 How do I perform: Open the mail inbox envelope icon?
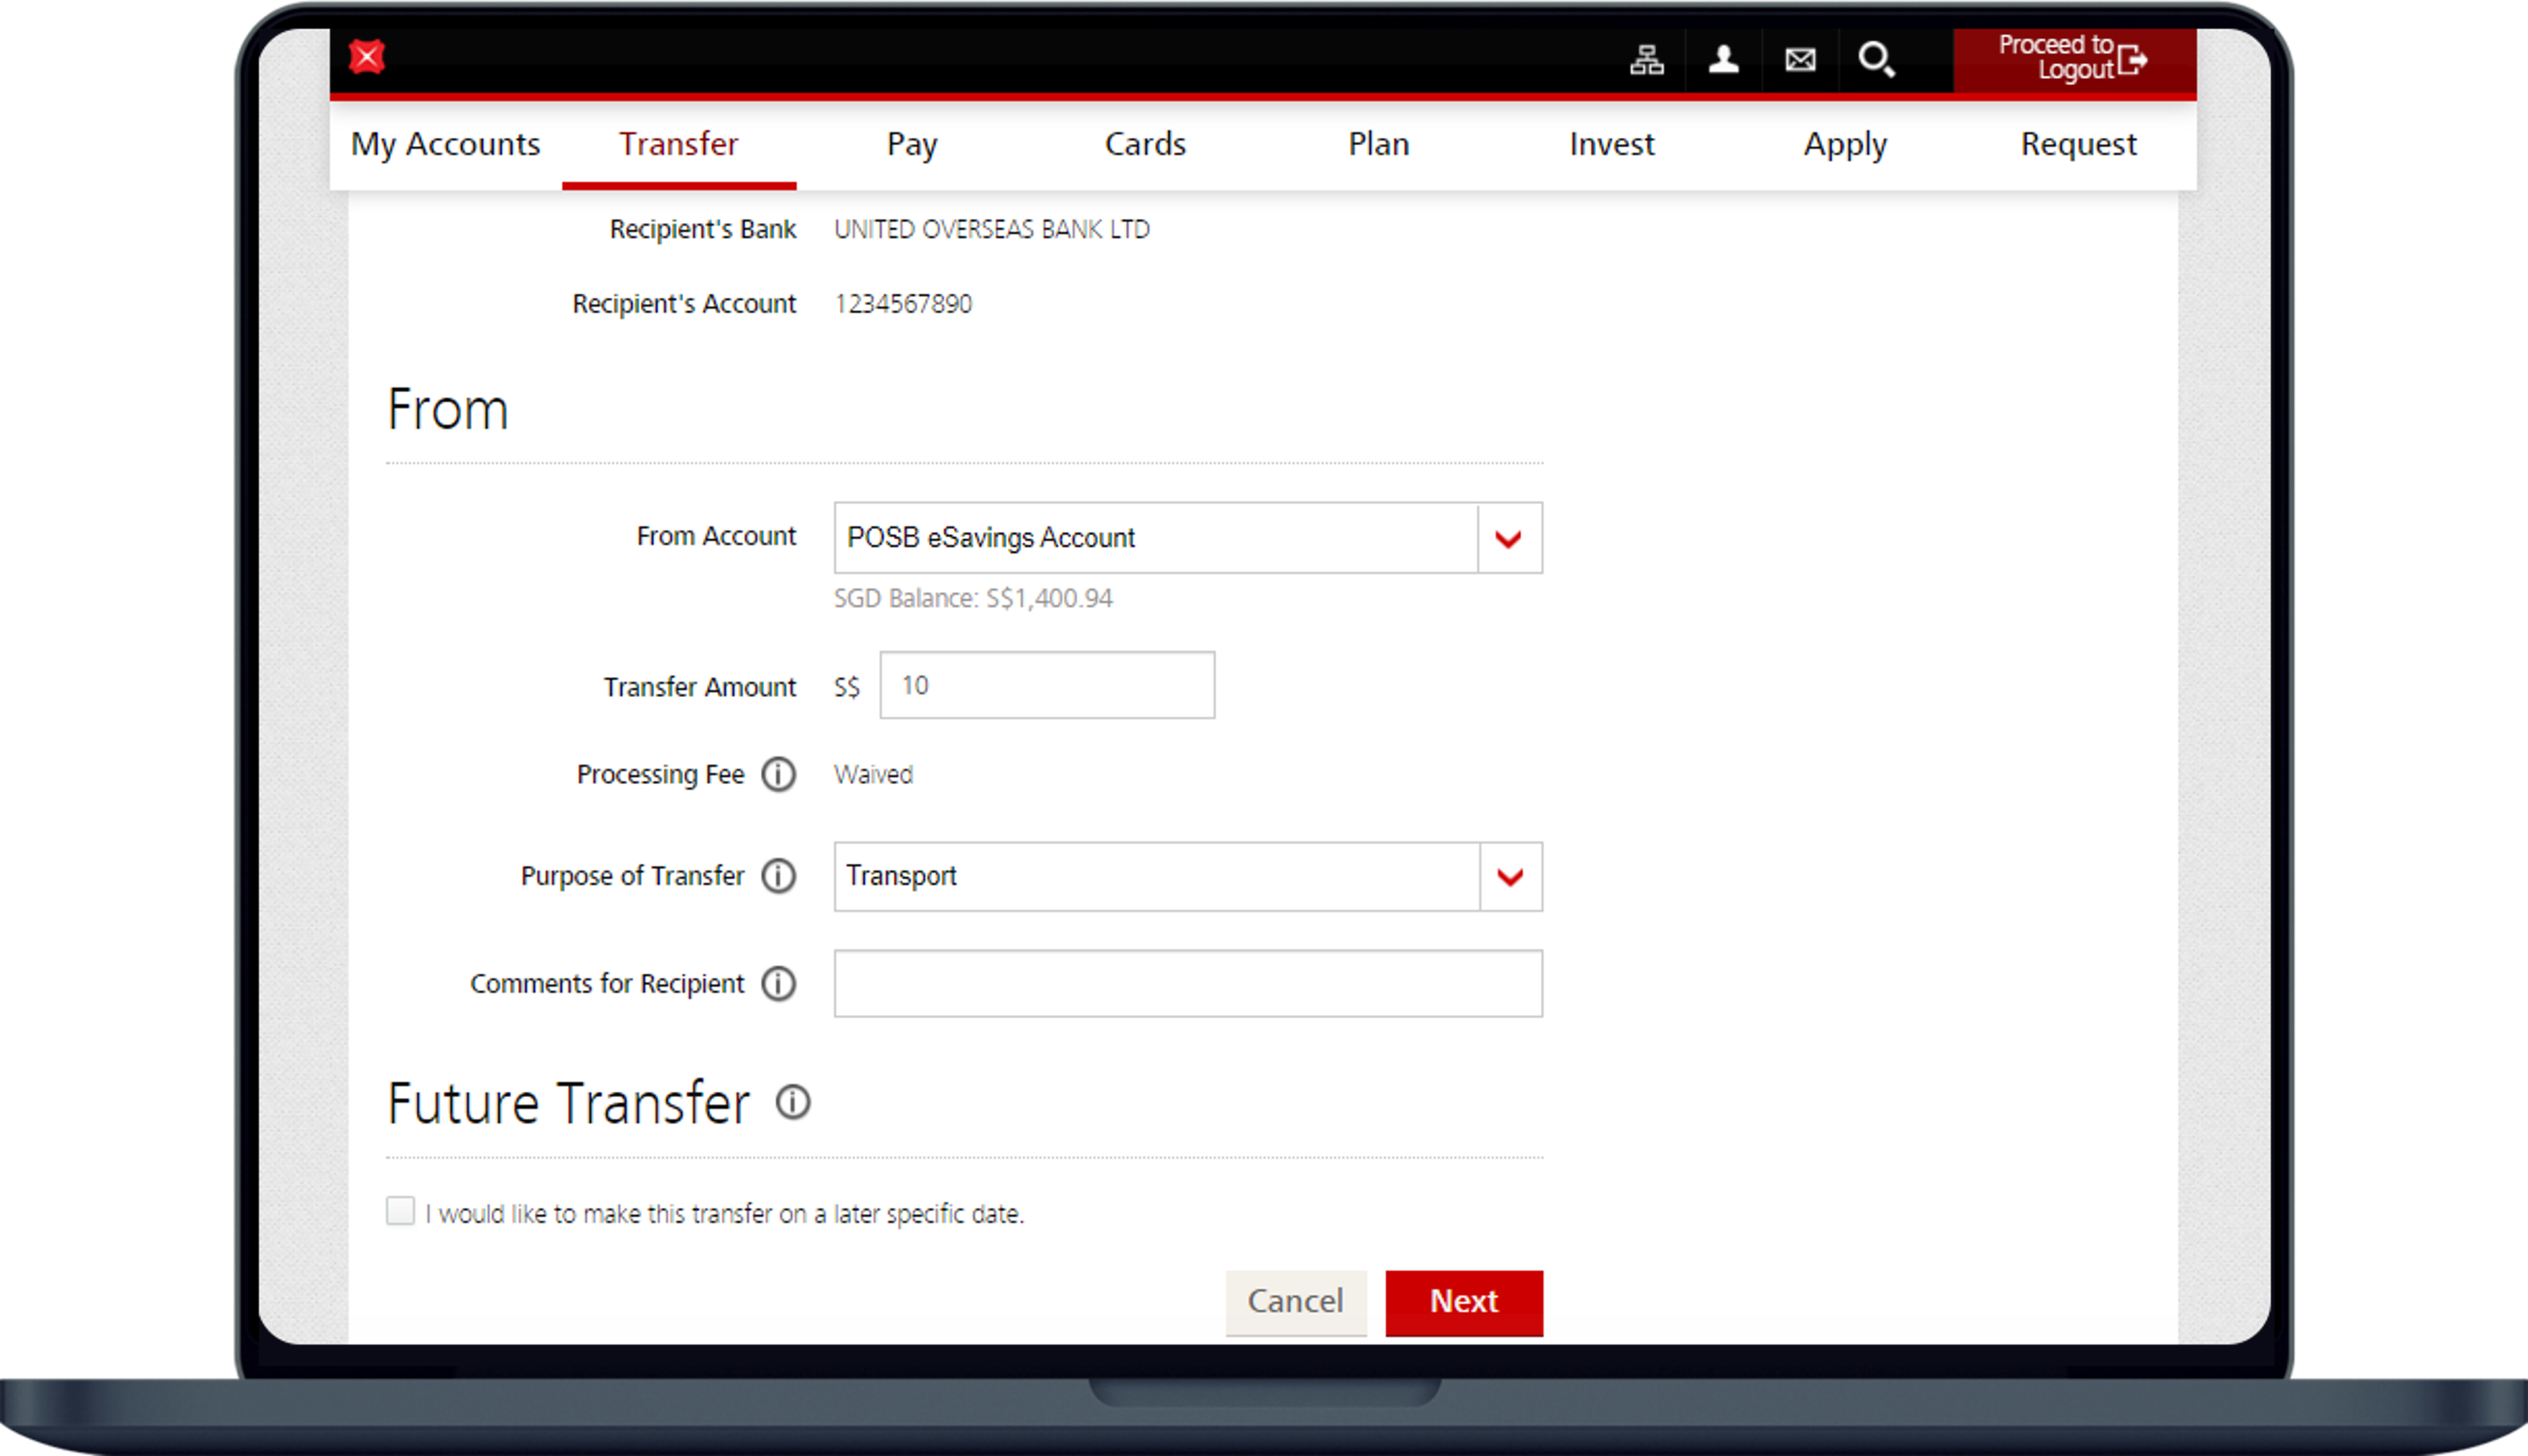coord(1800,60)
